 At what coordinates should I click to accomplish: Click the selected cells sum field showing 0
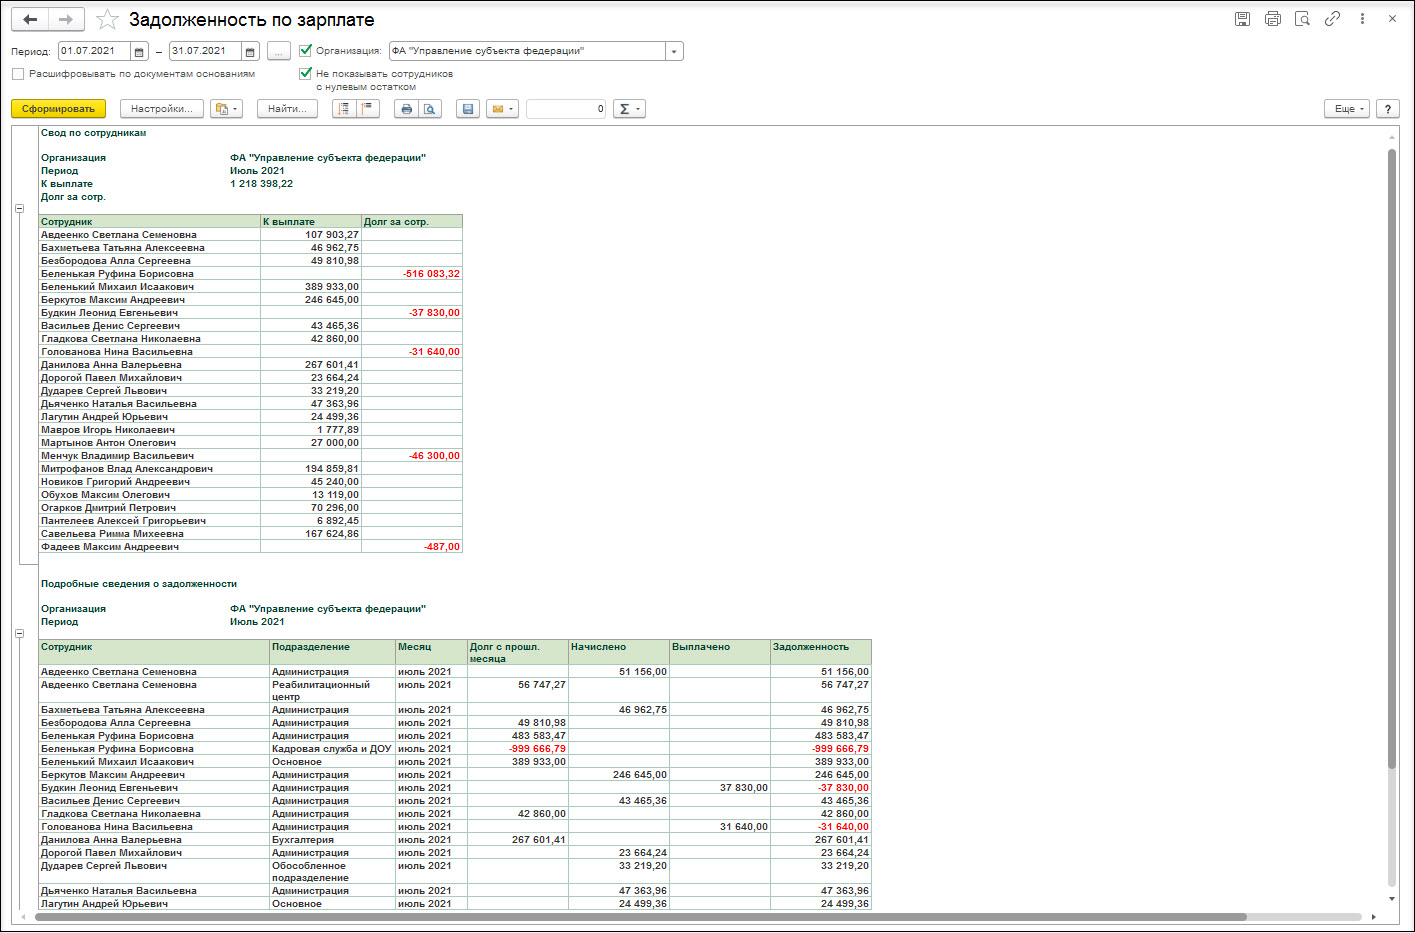[566, 109]
